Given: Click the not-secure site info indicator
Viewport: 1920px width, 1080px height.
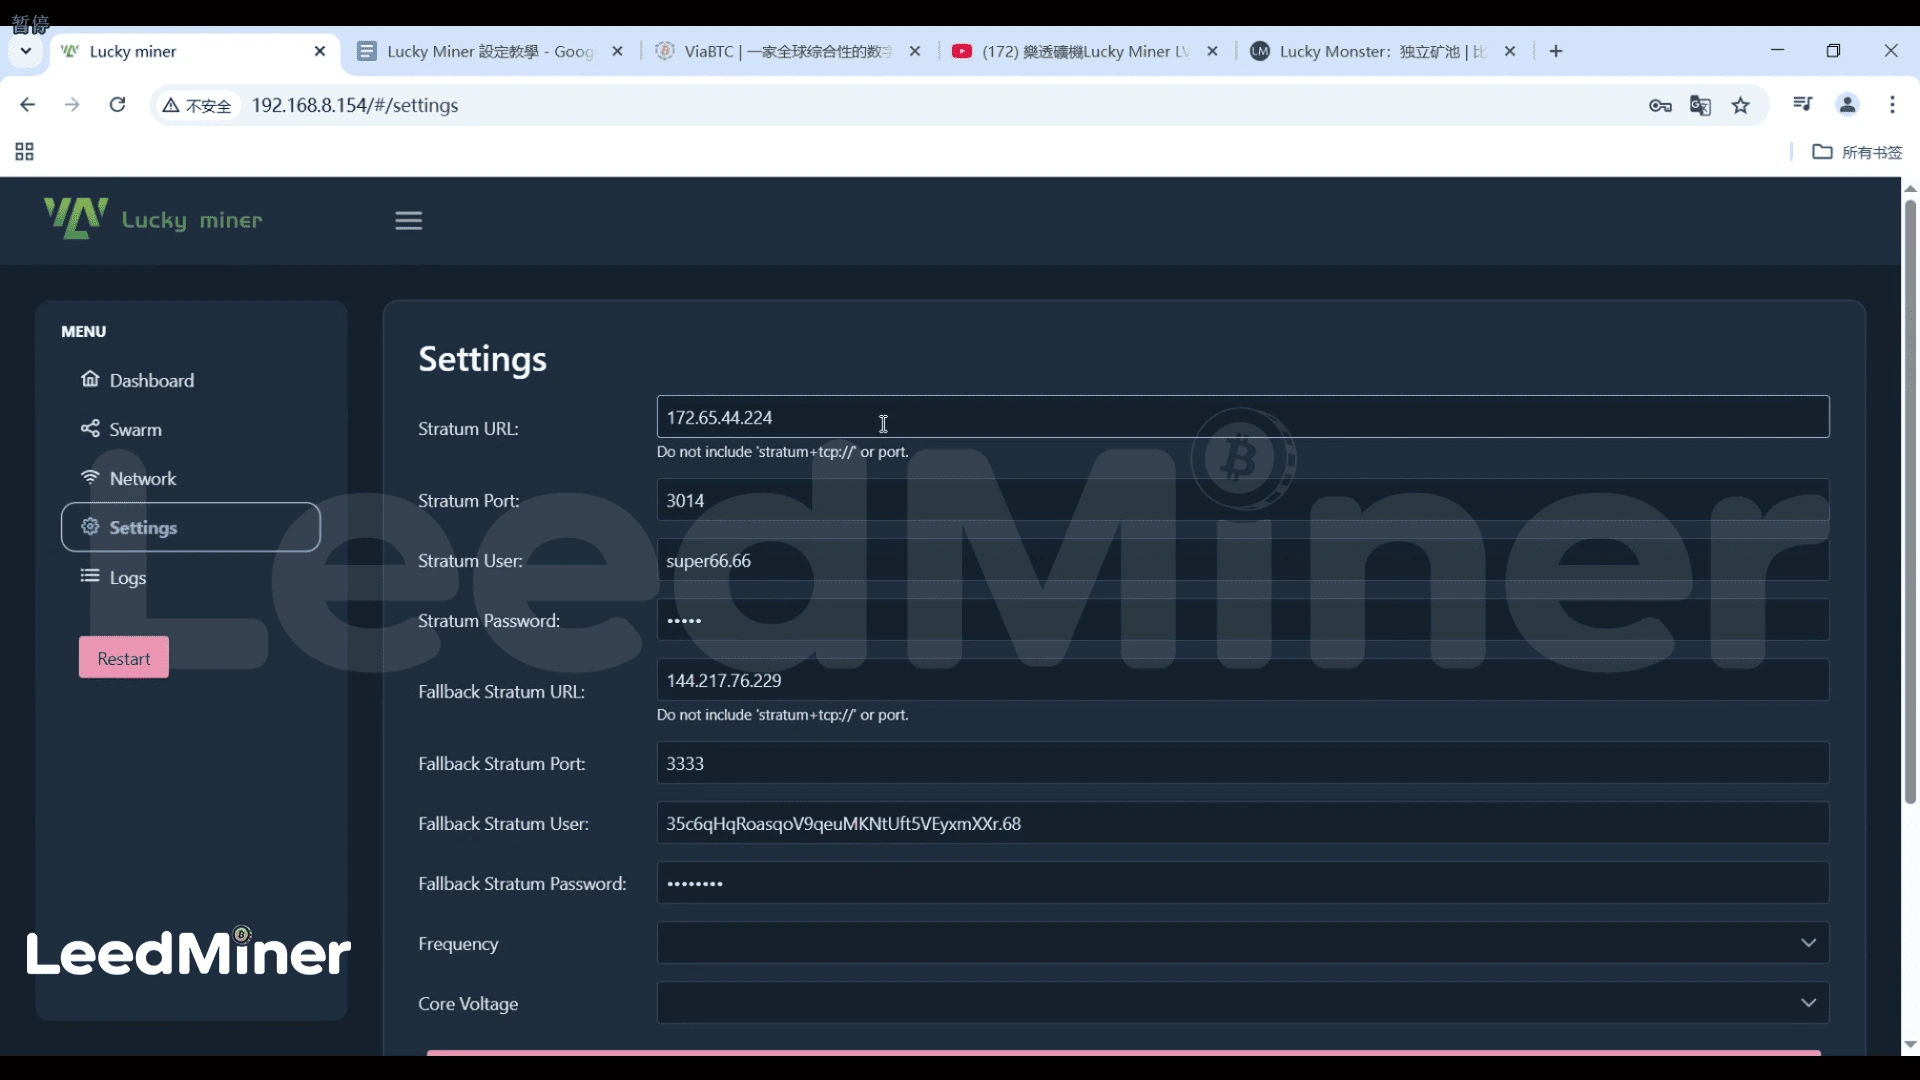Looking at the screenshot, I should [x=198, y=106].
